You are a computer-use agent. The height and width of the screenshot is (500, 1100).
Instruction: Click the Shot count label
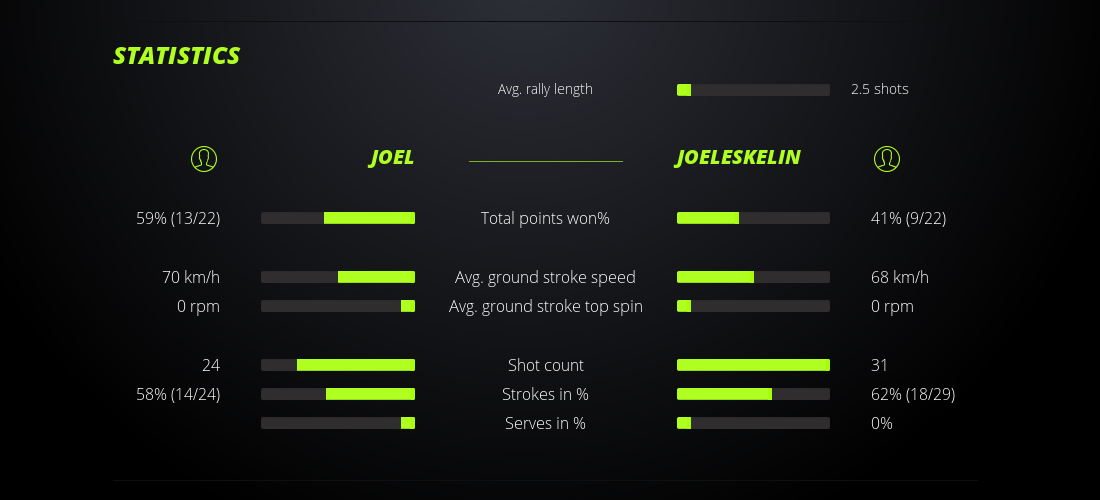coord(545,365)
